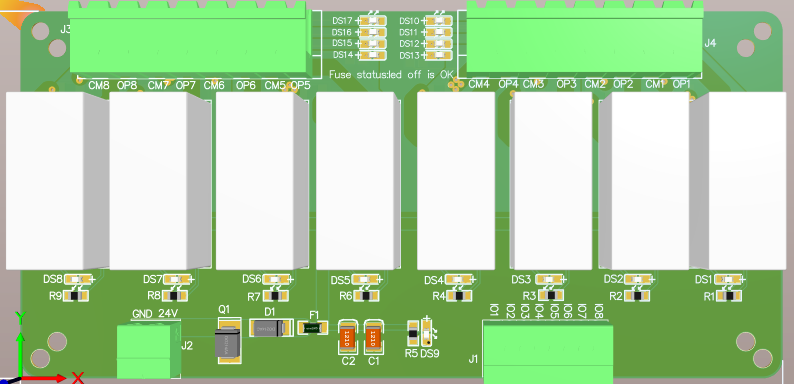Select the leftmost white relay
The image size is (794, 384).
coord(55,181)
